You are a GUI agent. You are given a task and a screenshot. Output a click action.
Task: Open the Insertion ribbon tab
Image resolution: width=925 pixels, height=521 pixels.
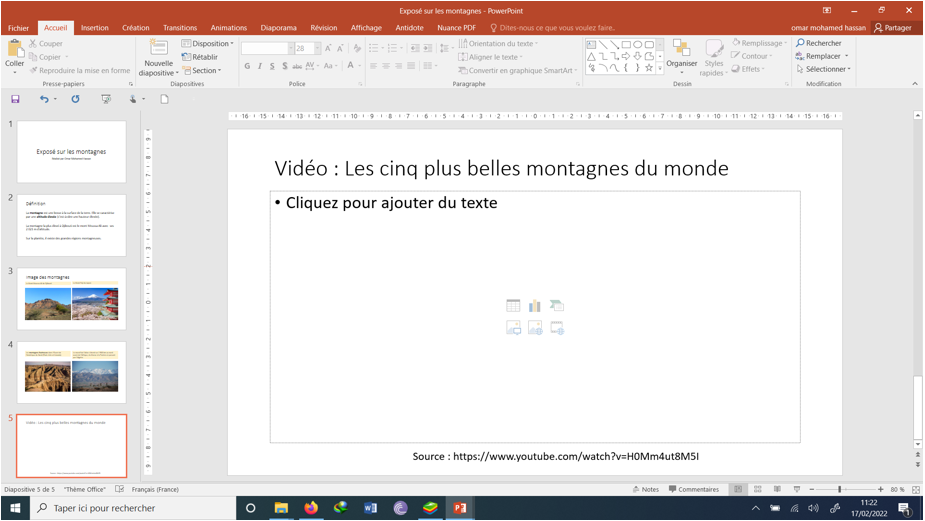coord(95,28)
